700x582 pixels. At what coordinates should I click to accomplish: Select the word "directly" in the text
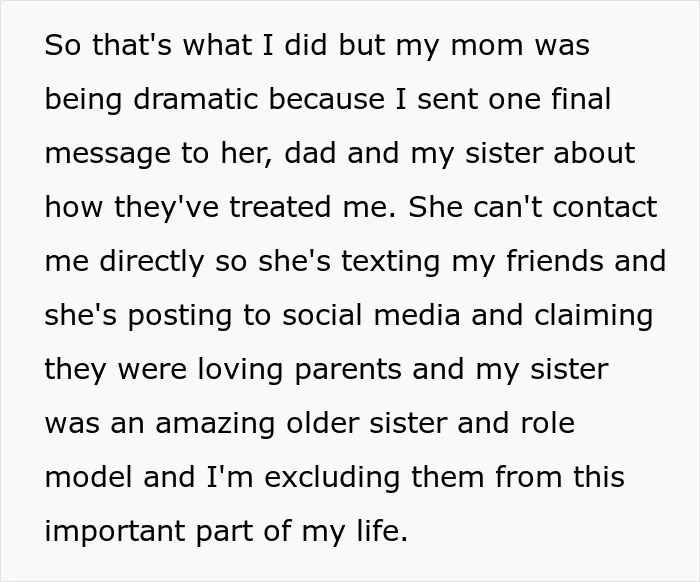point(152,262)
